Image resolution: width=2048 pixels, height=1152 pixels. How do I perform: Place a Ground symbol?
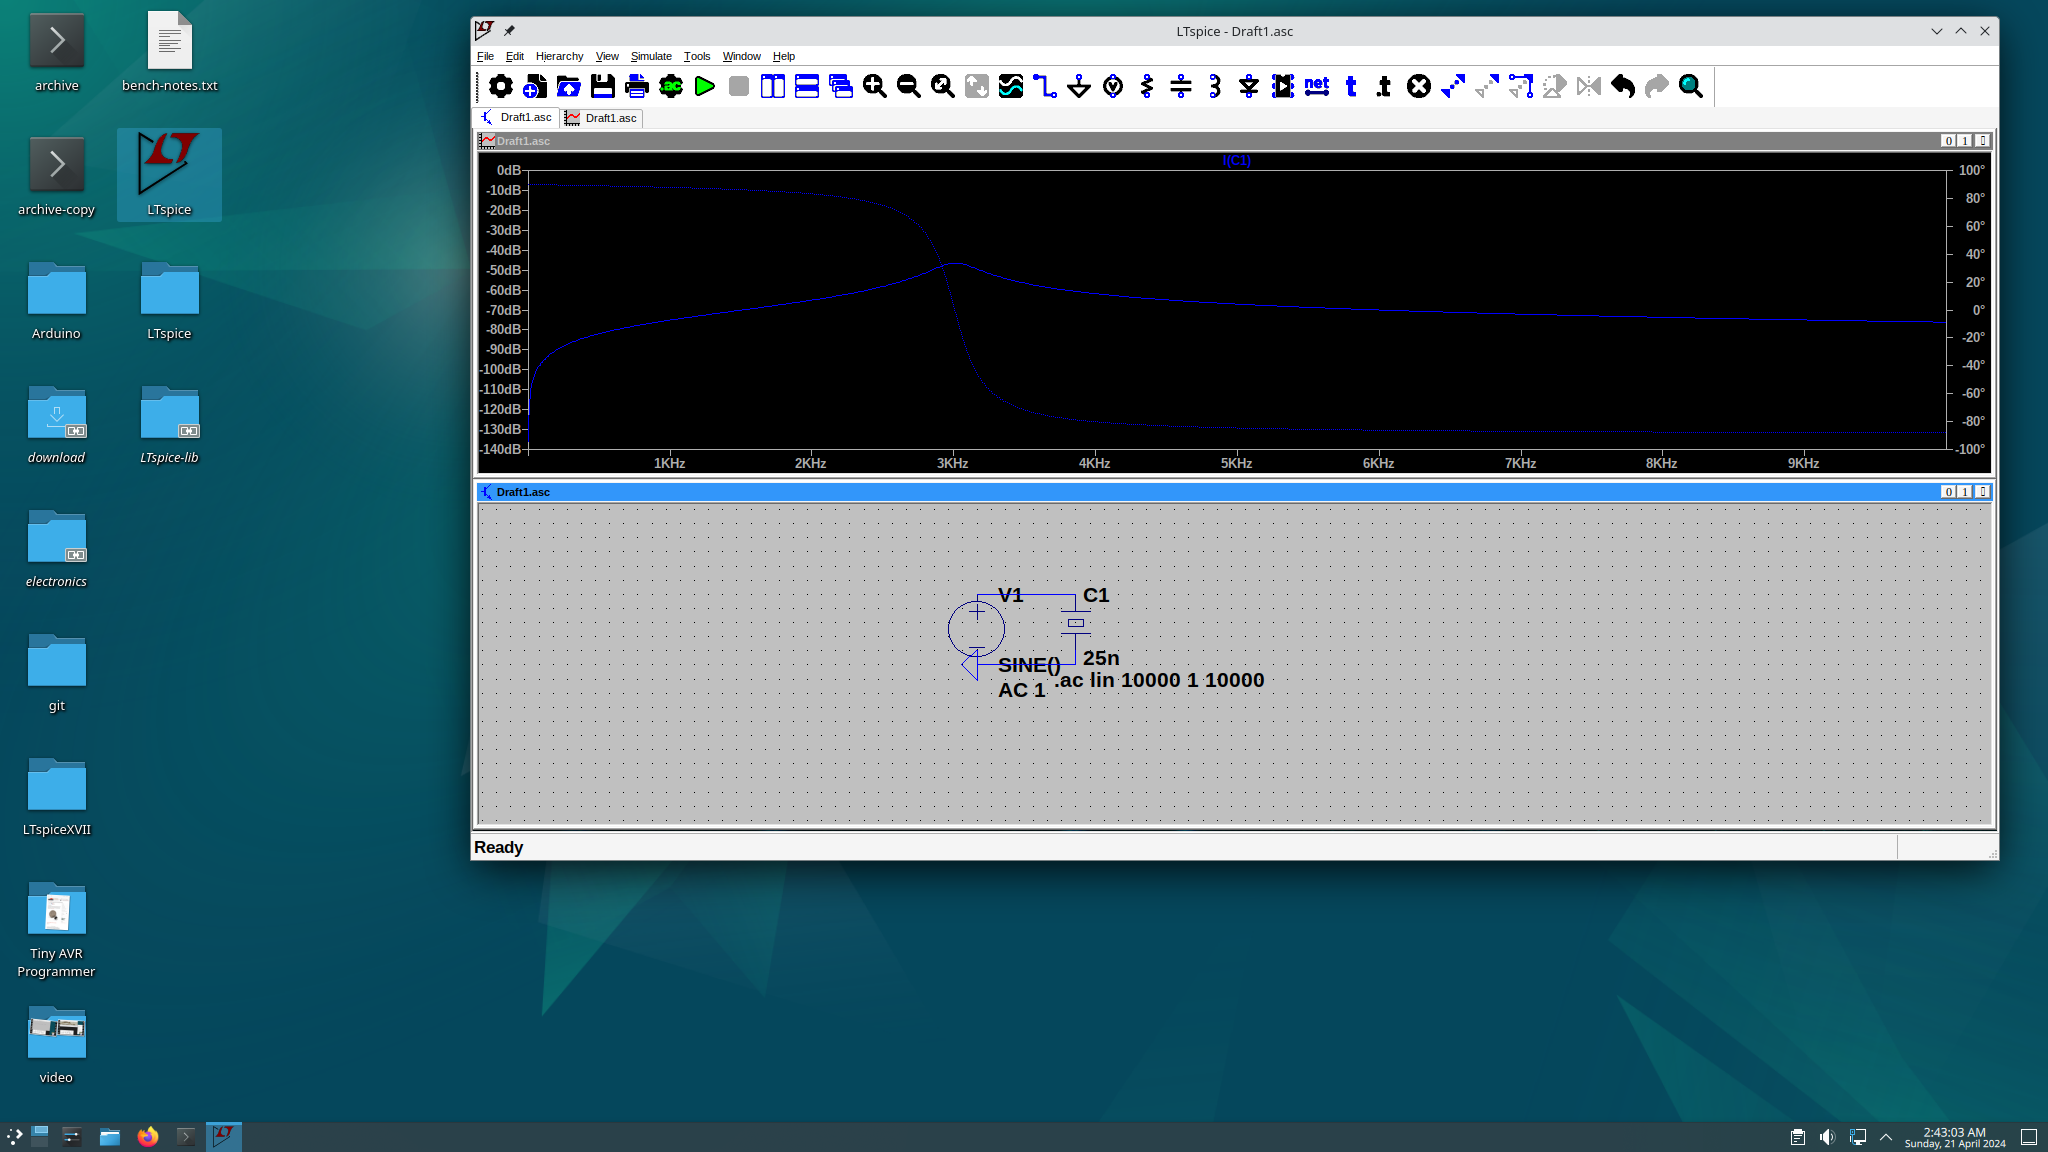pyautogui.click(x=1079, y=87)
